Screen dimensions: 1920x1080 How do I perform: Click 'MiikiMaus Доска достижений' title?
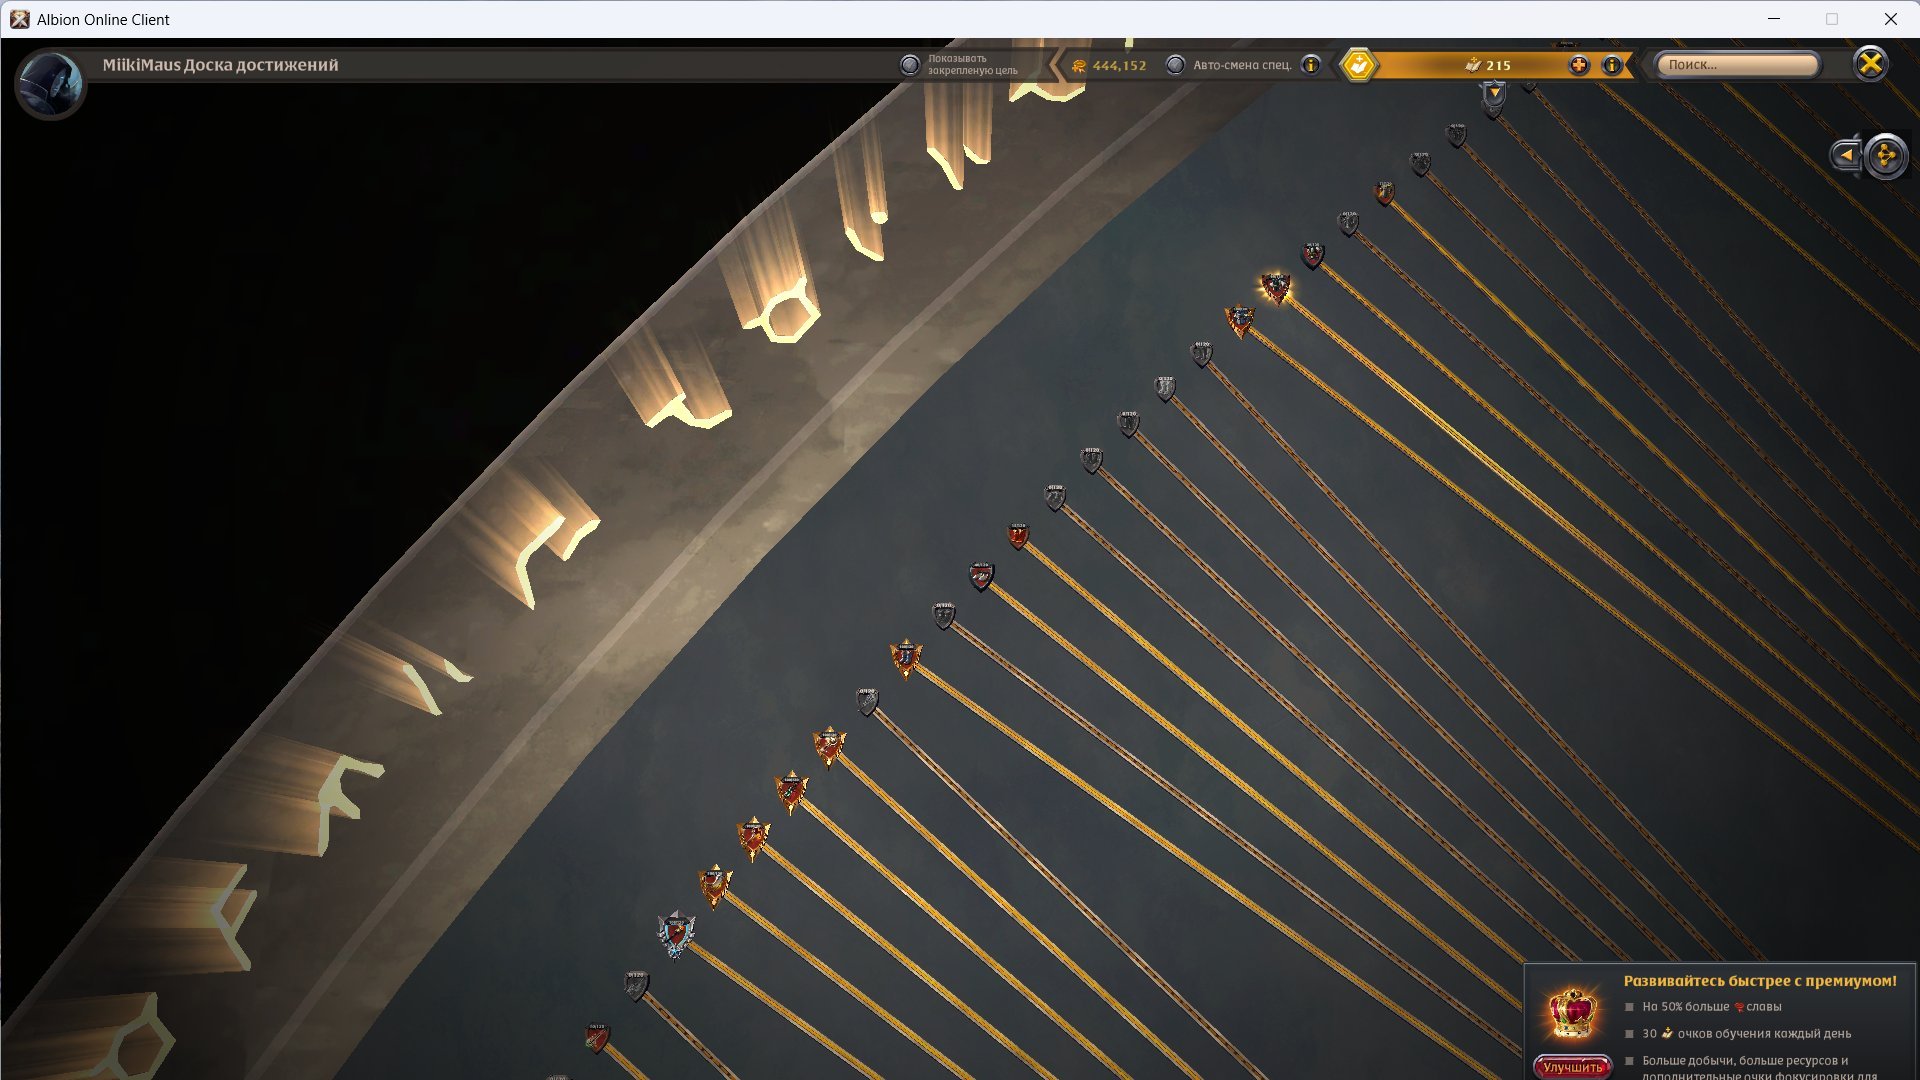click(220, 65)
